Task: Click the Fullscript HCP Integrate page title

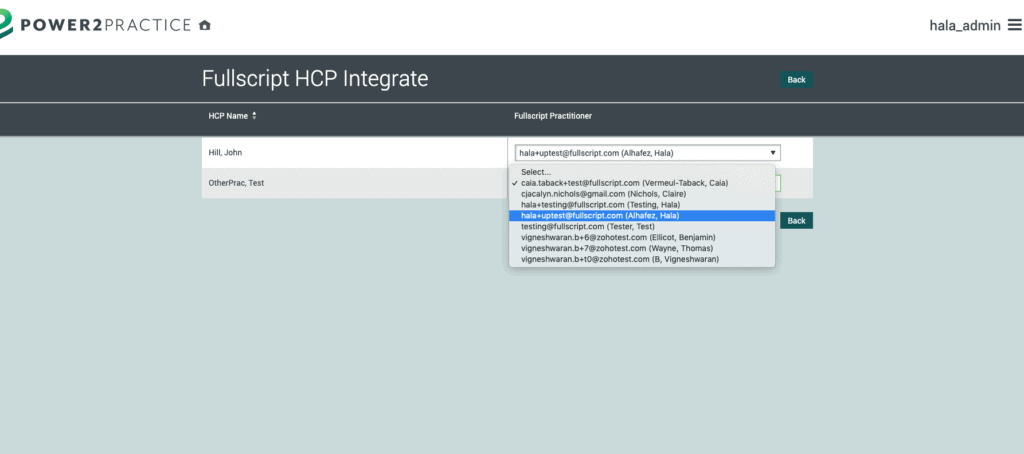Action: [x=315, y=79]
